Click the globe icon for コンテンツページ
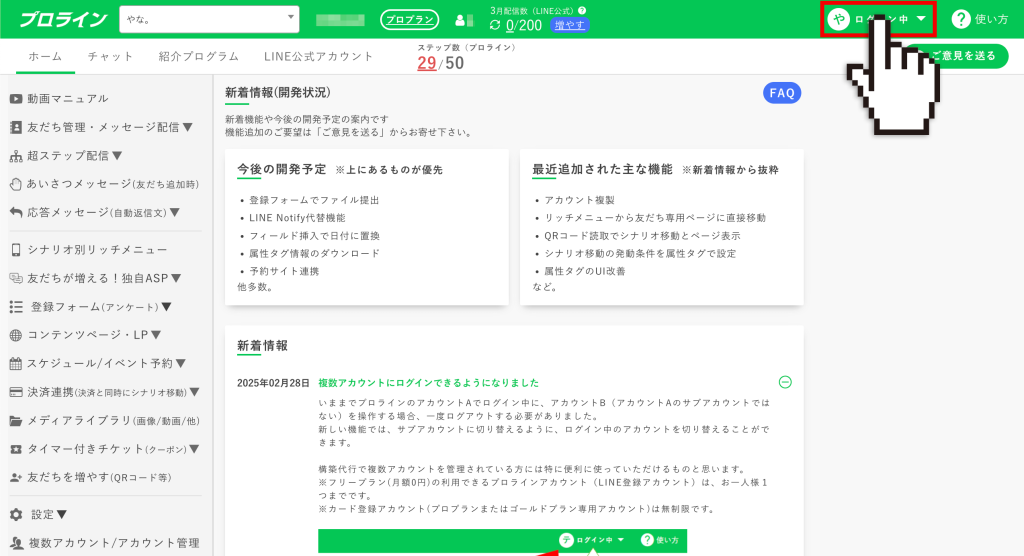 [x=16, y=335]
